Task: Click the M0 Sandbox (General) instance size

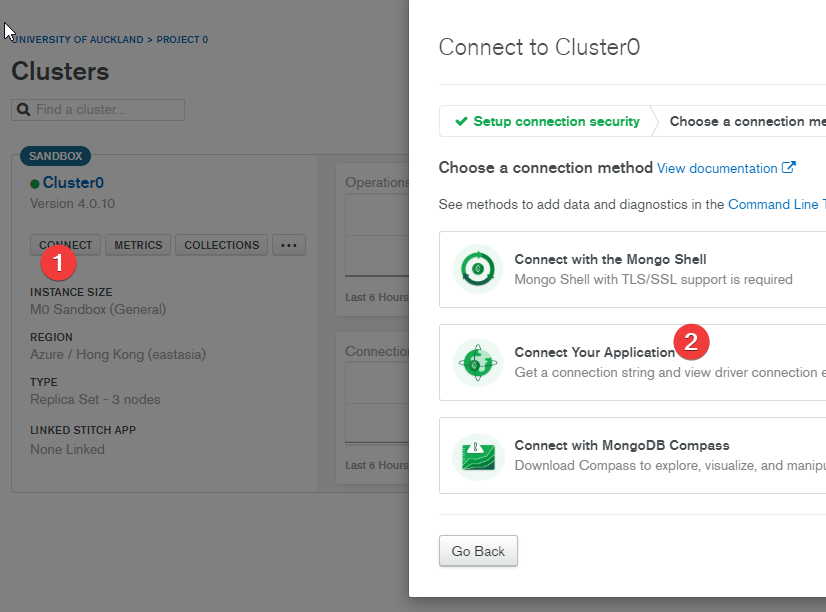Action: (x=98, y=309)
